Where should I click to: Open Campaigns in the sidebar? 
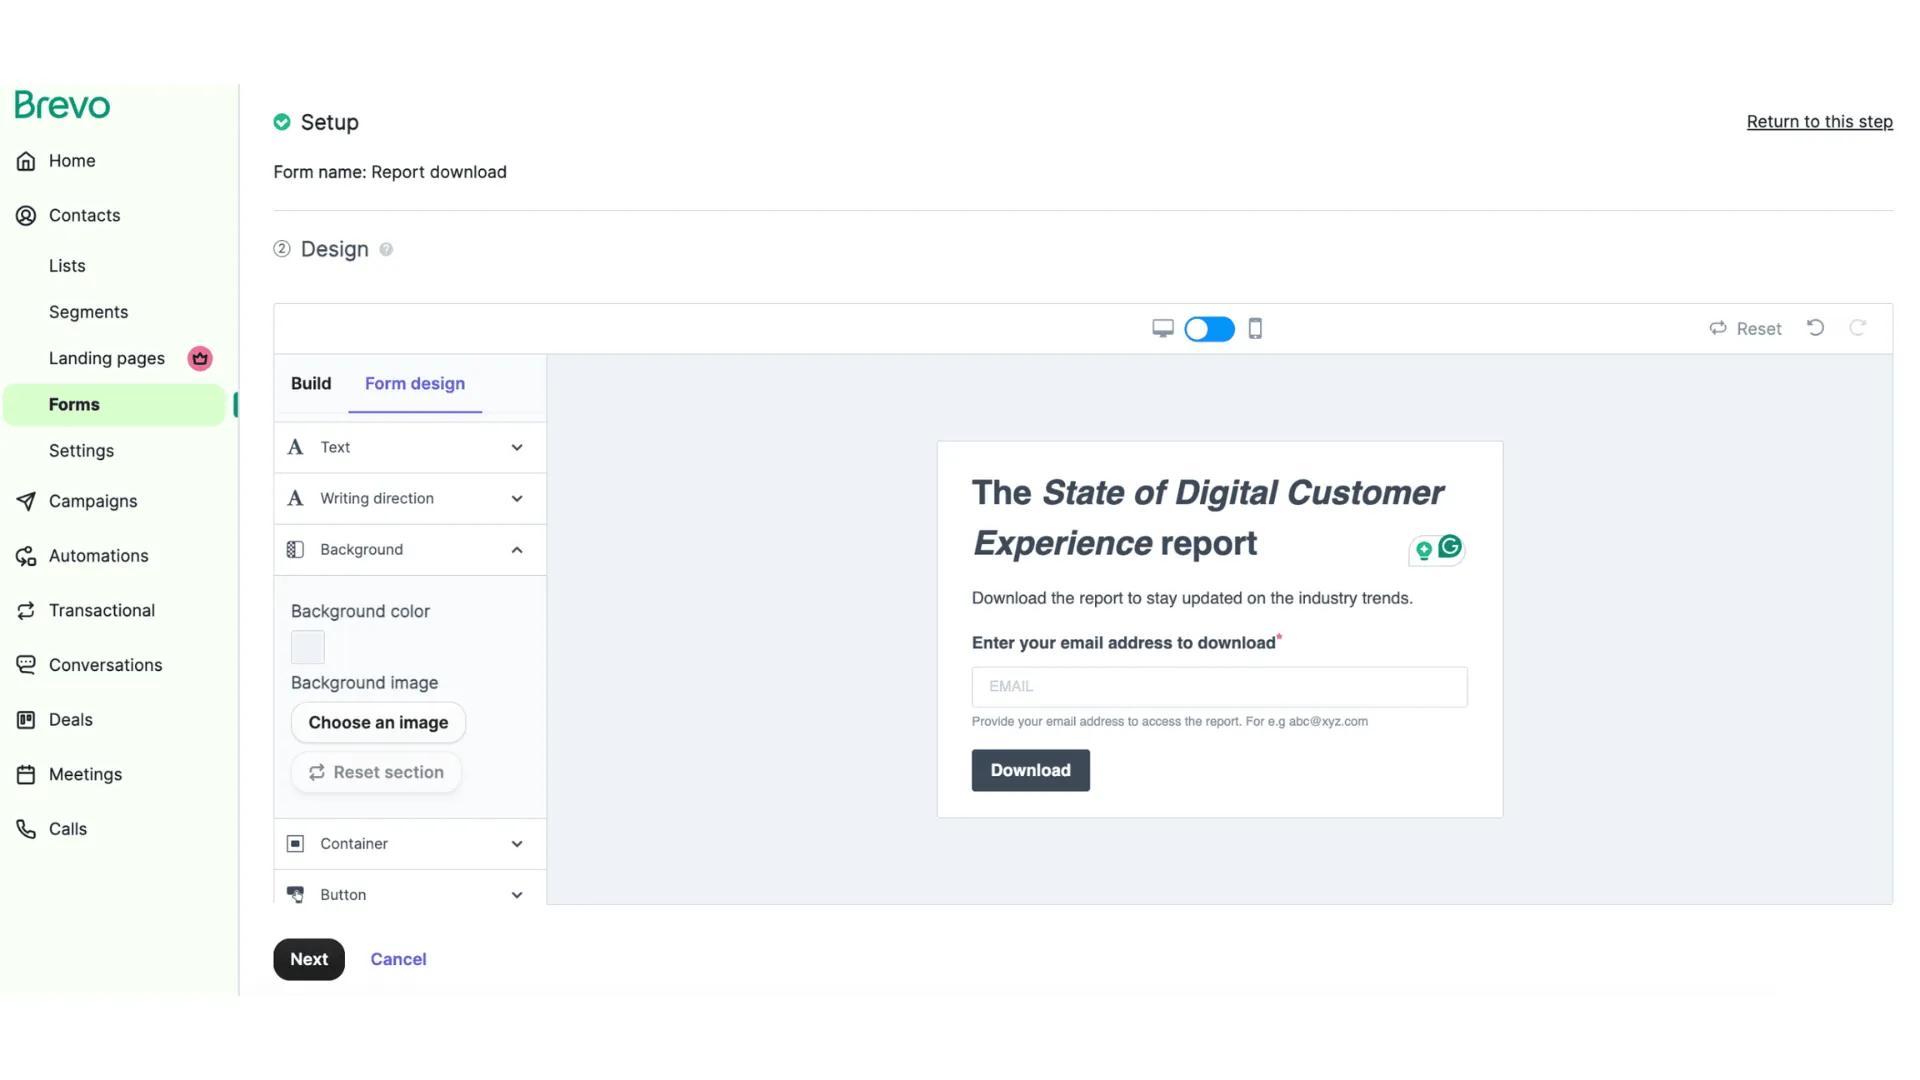click(x=93, y=501)
